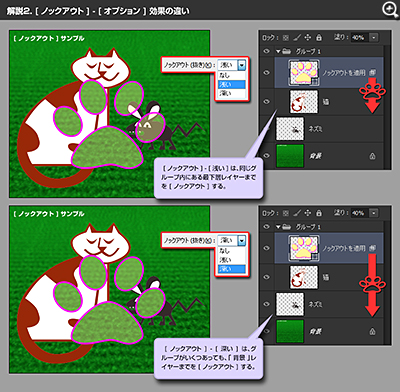This screenshot has width=400, height=392.
Task: Toggle lock image pixels brush in upper Layers panel
Action: (297, 38)
